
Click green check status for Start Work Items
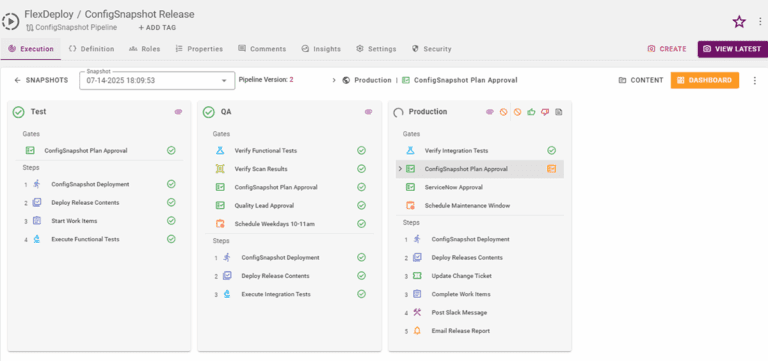coord(171,220)
